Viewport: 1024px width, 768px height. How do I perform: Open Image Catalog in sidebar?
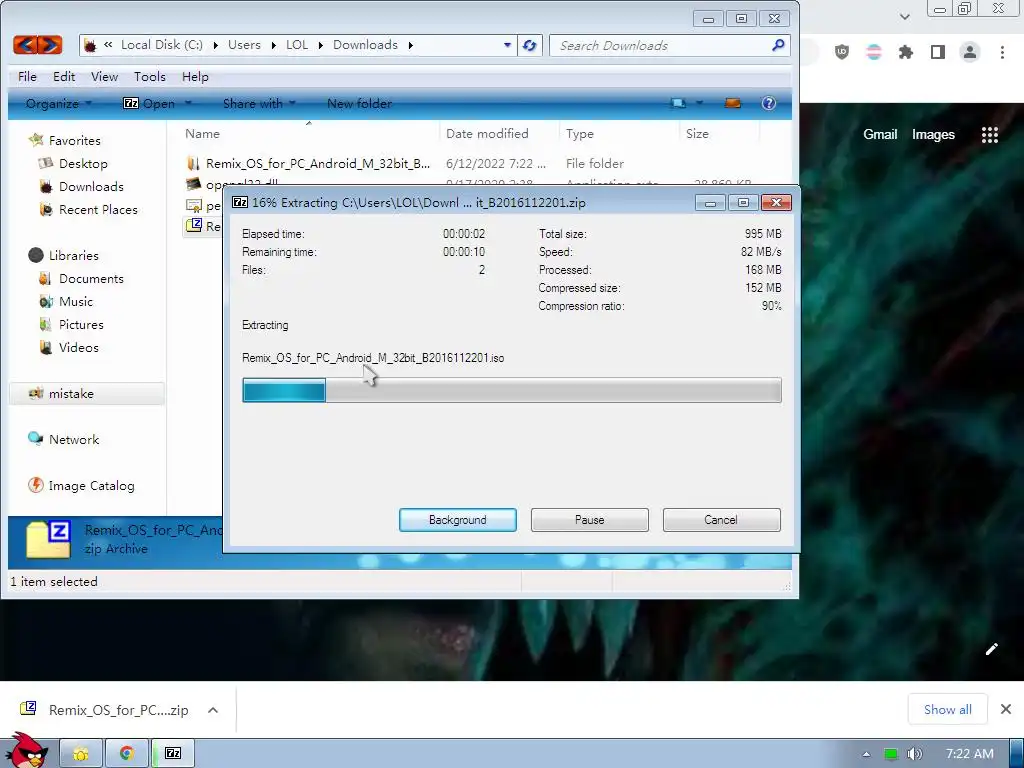[91, 486]
